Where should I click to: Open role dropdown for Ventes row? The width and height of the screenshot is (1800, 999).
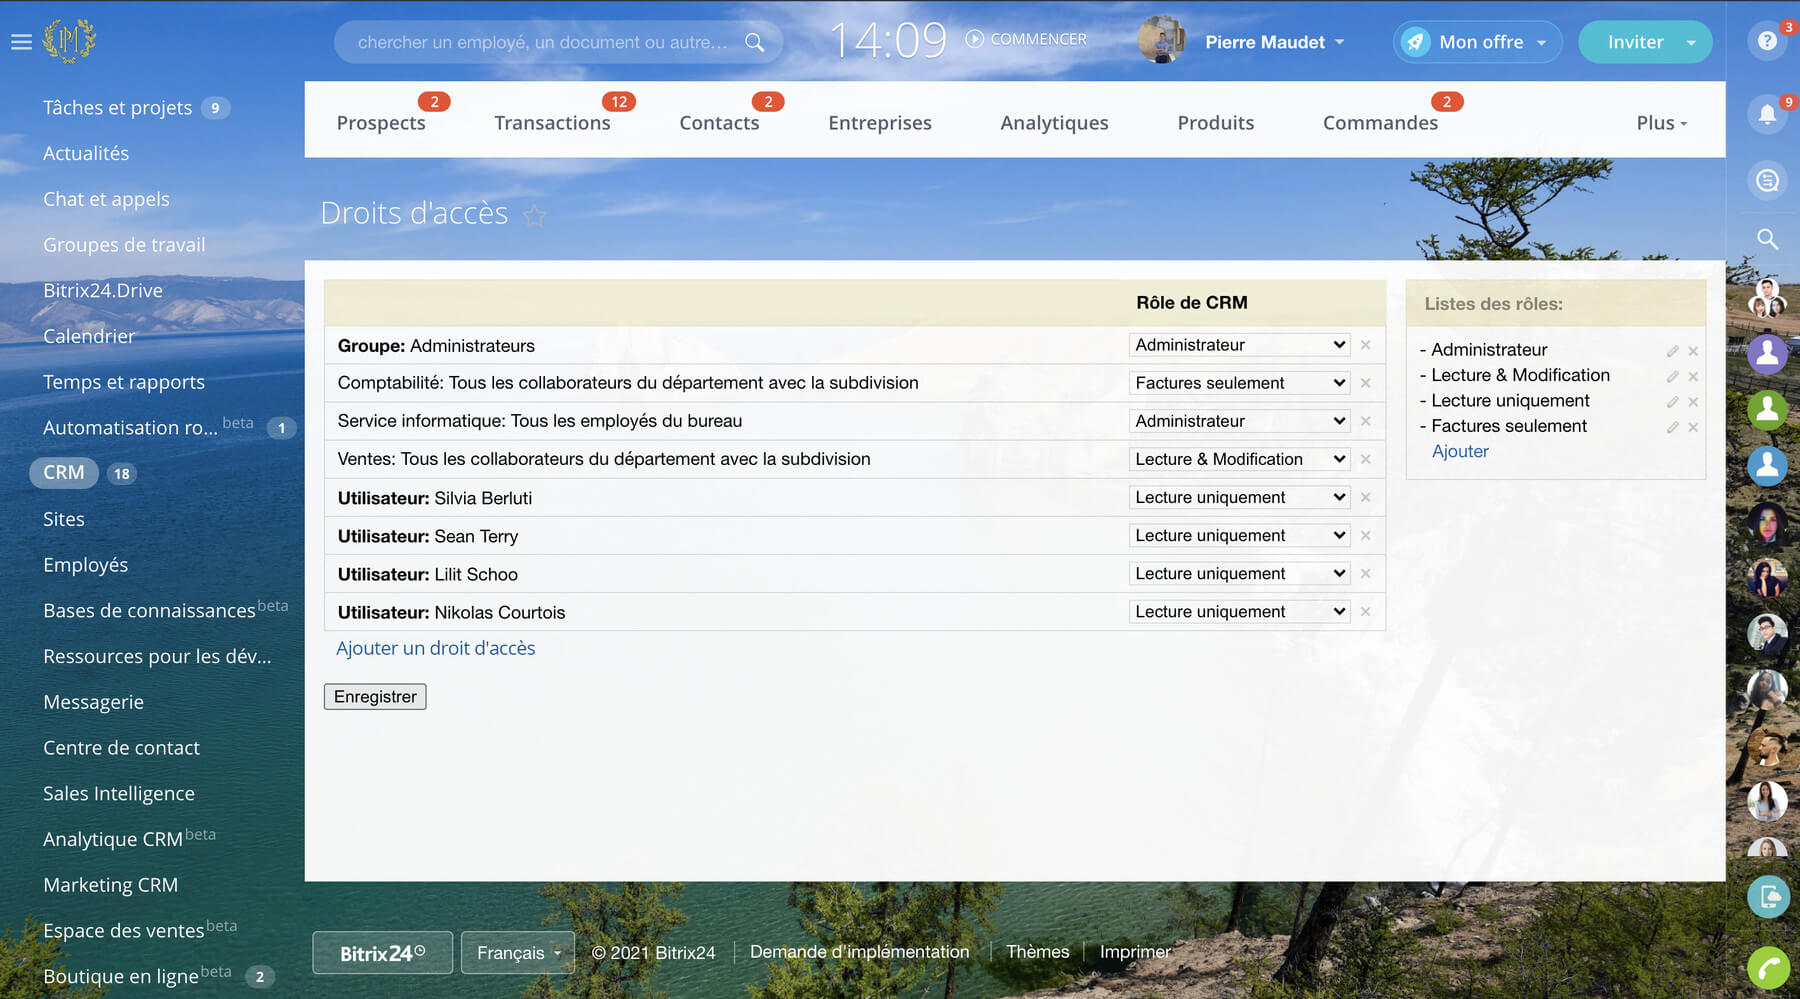click(1239, 459)
